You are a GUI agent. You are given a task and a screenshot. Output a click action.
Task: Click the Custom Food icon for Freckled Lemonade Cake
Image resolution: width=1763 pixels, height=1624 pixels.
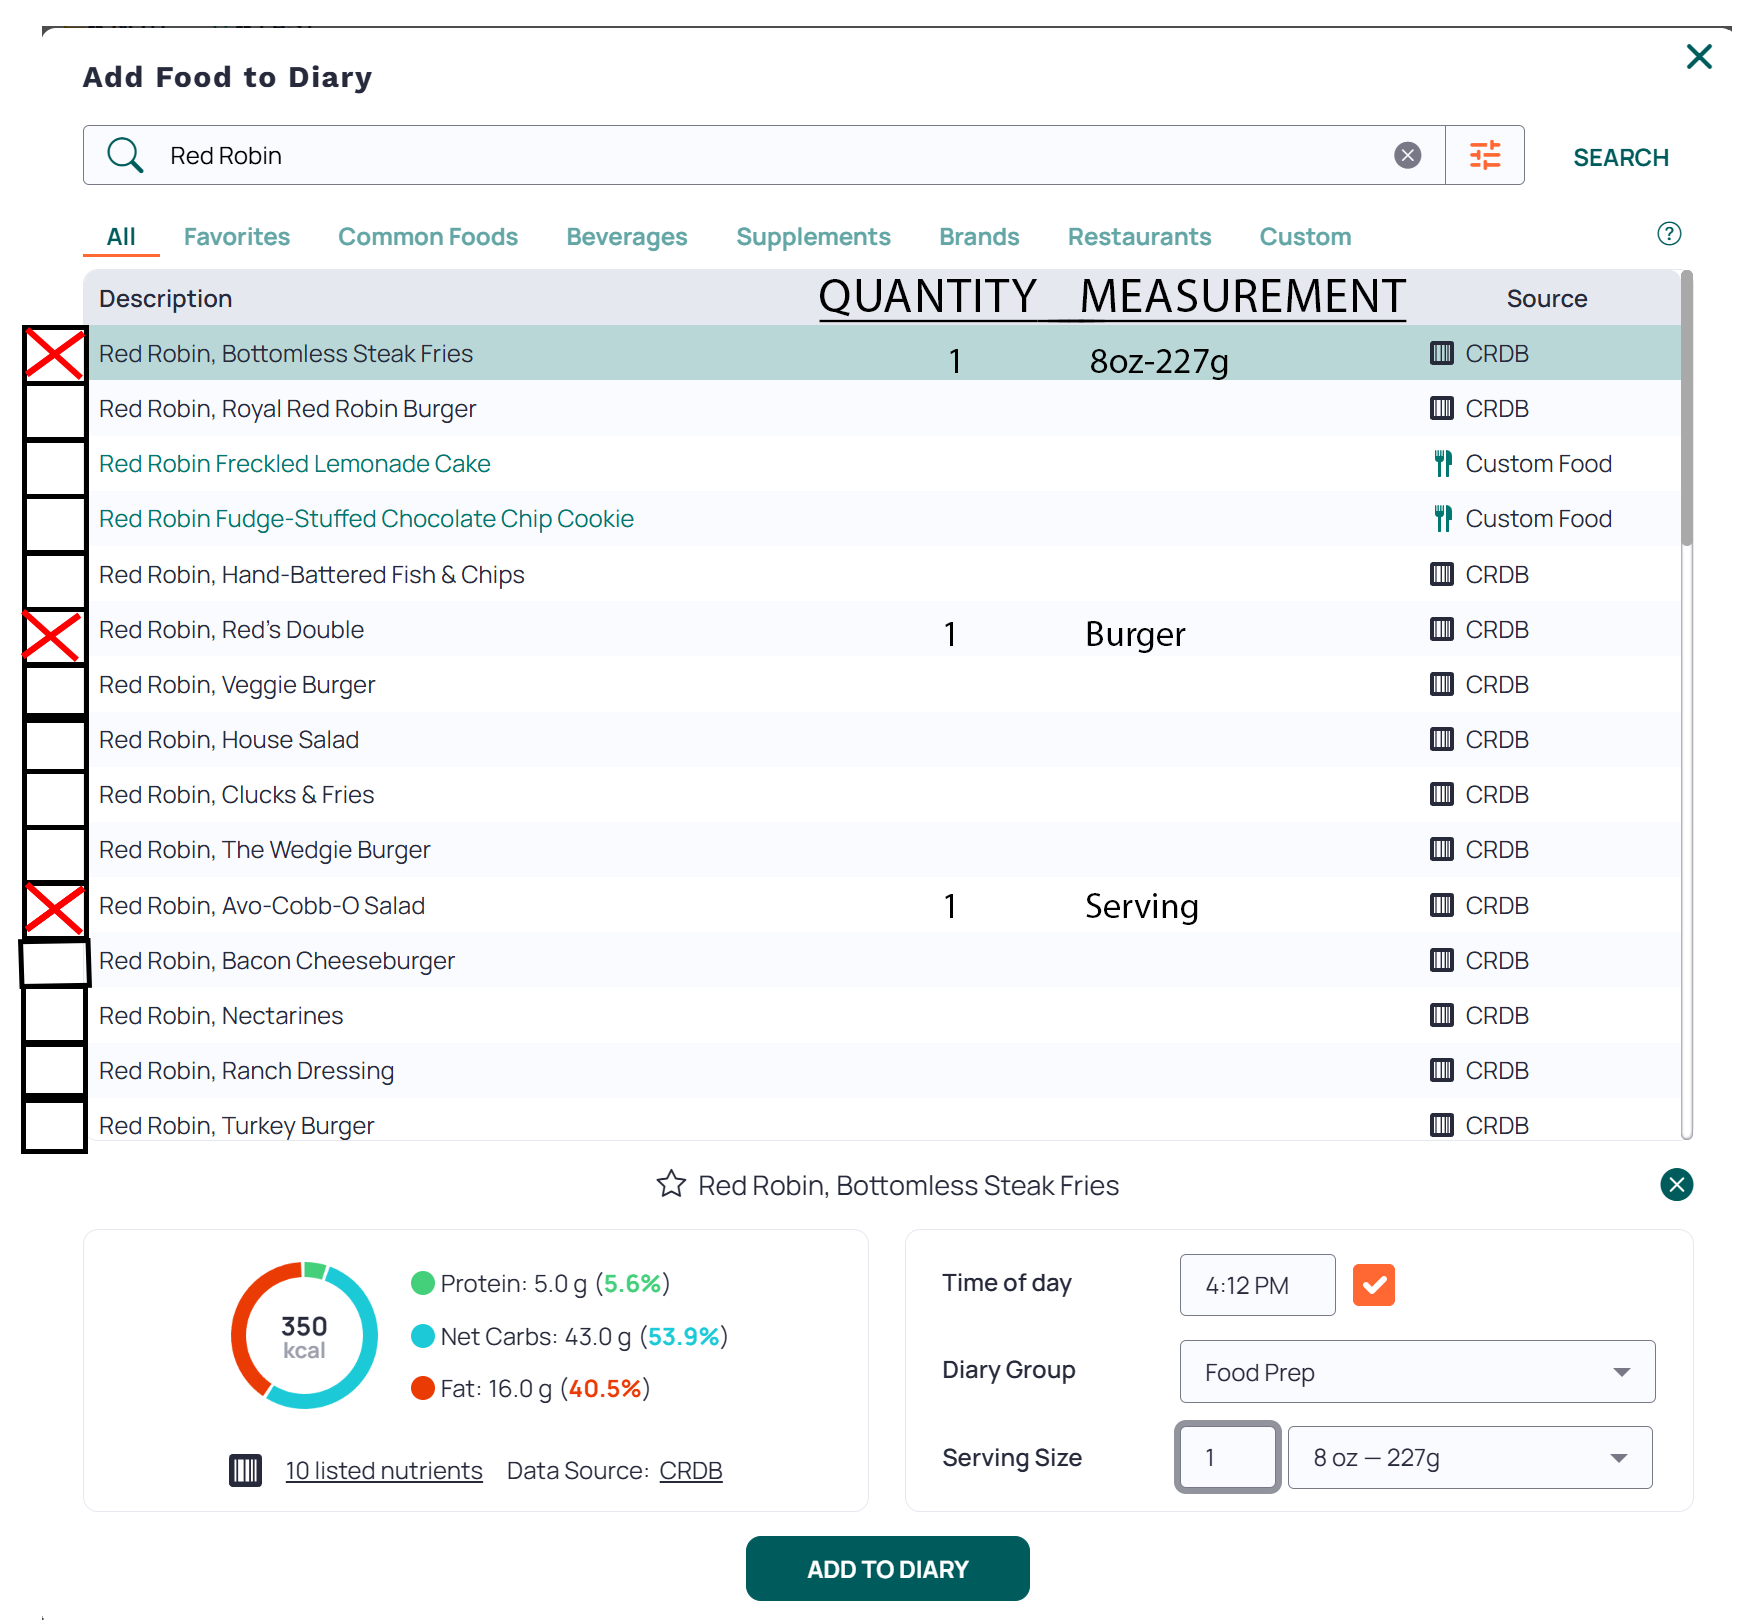tap(1442, 464)
